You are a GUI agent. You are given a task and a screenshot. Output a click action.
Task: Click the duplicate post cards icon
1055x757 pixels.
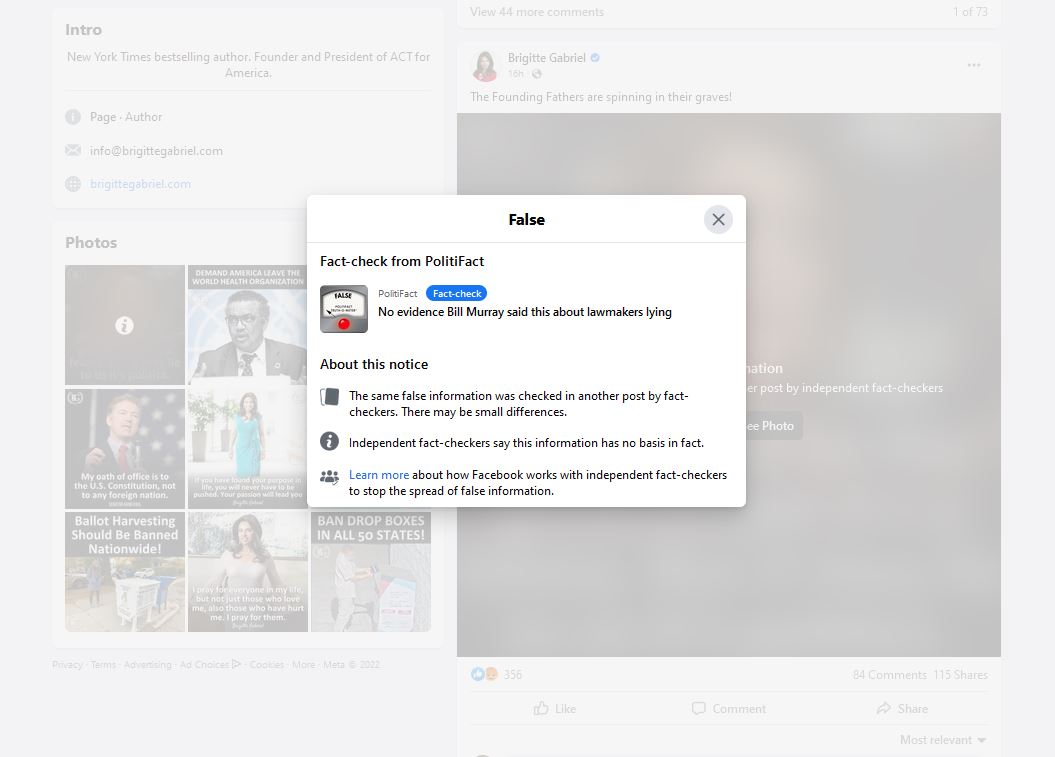(329, 397)
